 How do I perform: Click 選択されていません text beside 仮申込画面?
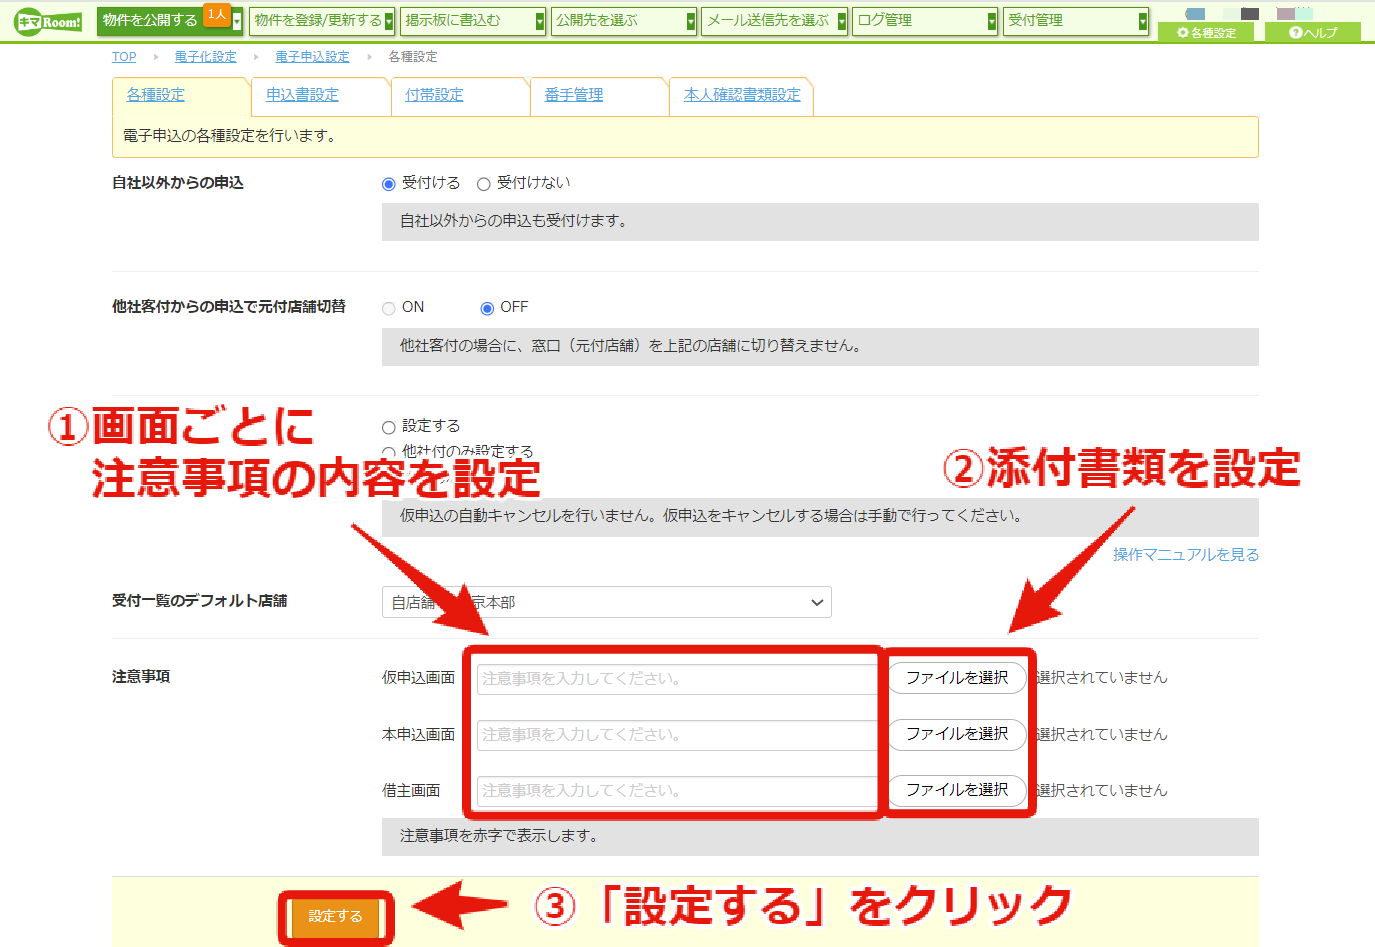point(1102,678)
